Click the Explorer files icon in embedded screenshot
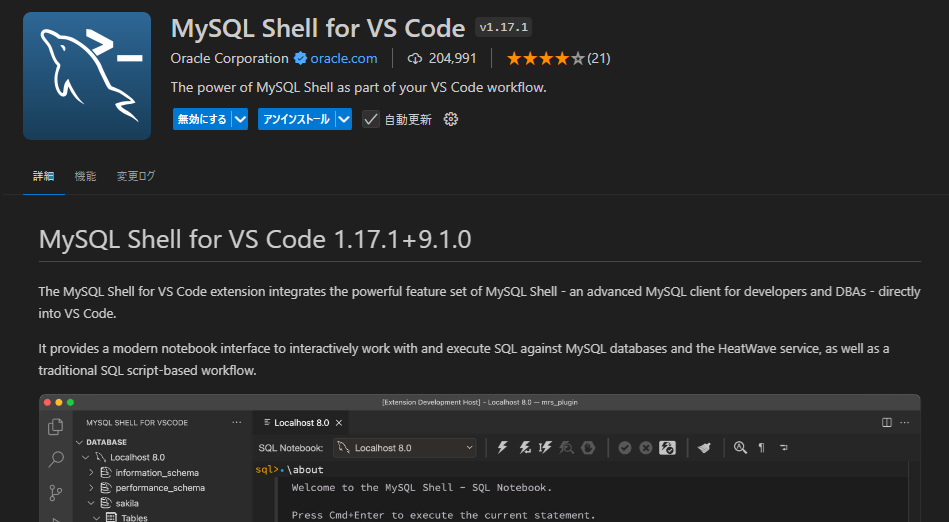 click(56, 427)
